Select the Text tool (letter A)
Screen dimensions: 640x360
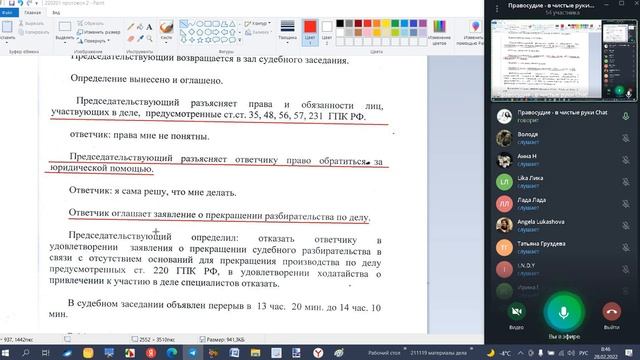(x=149, y=27)
